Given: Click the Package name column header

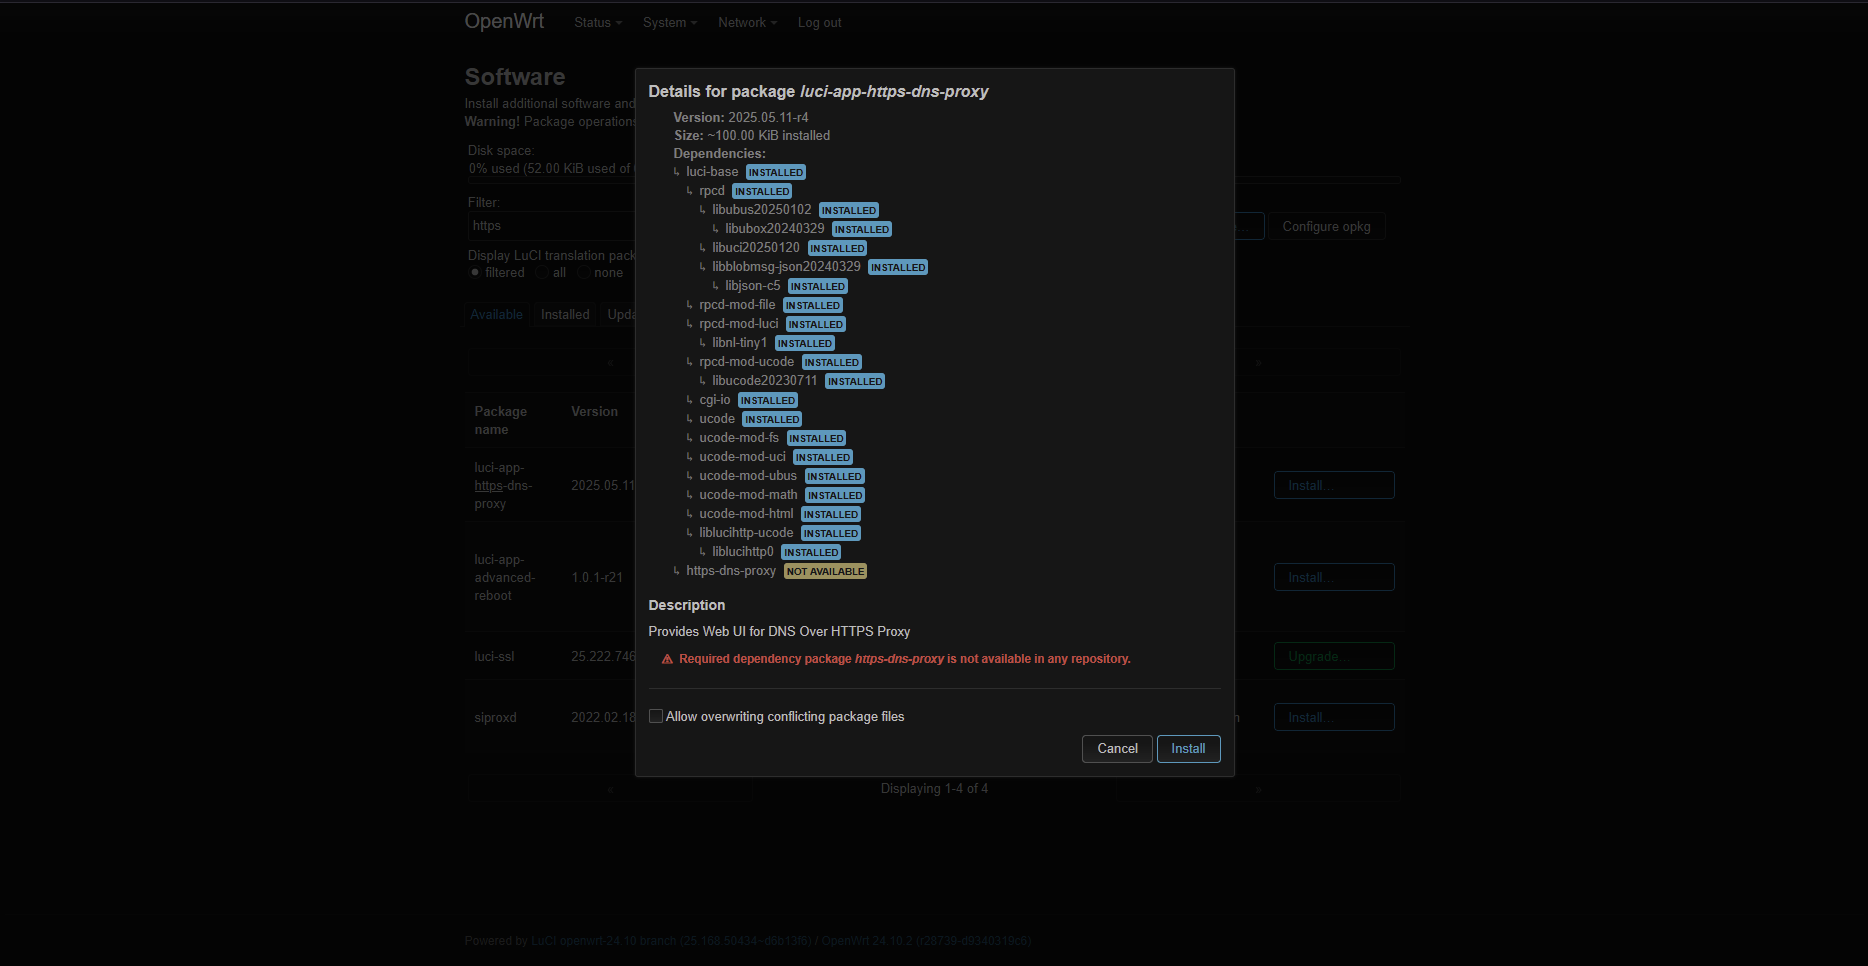Looking at the screenshot, I should [x=500, y=420].
